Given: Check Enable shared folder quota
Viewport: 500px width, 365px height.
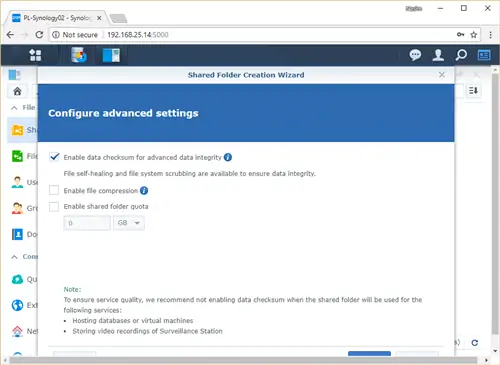Looking at the screenshot, I should [x=54, y=207].
